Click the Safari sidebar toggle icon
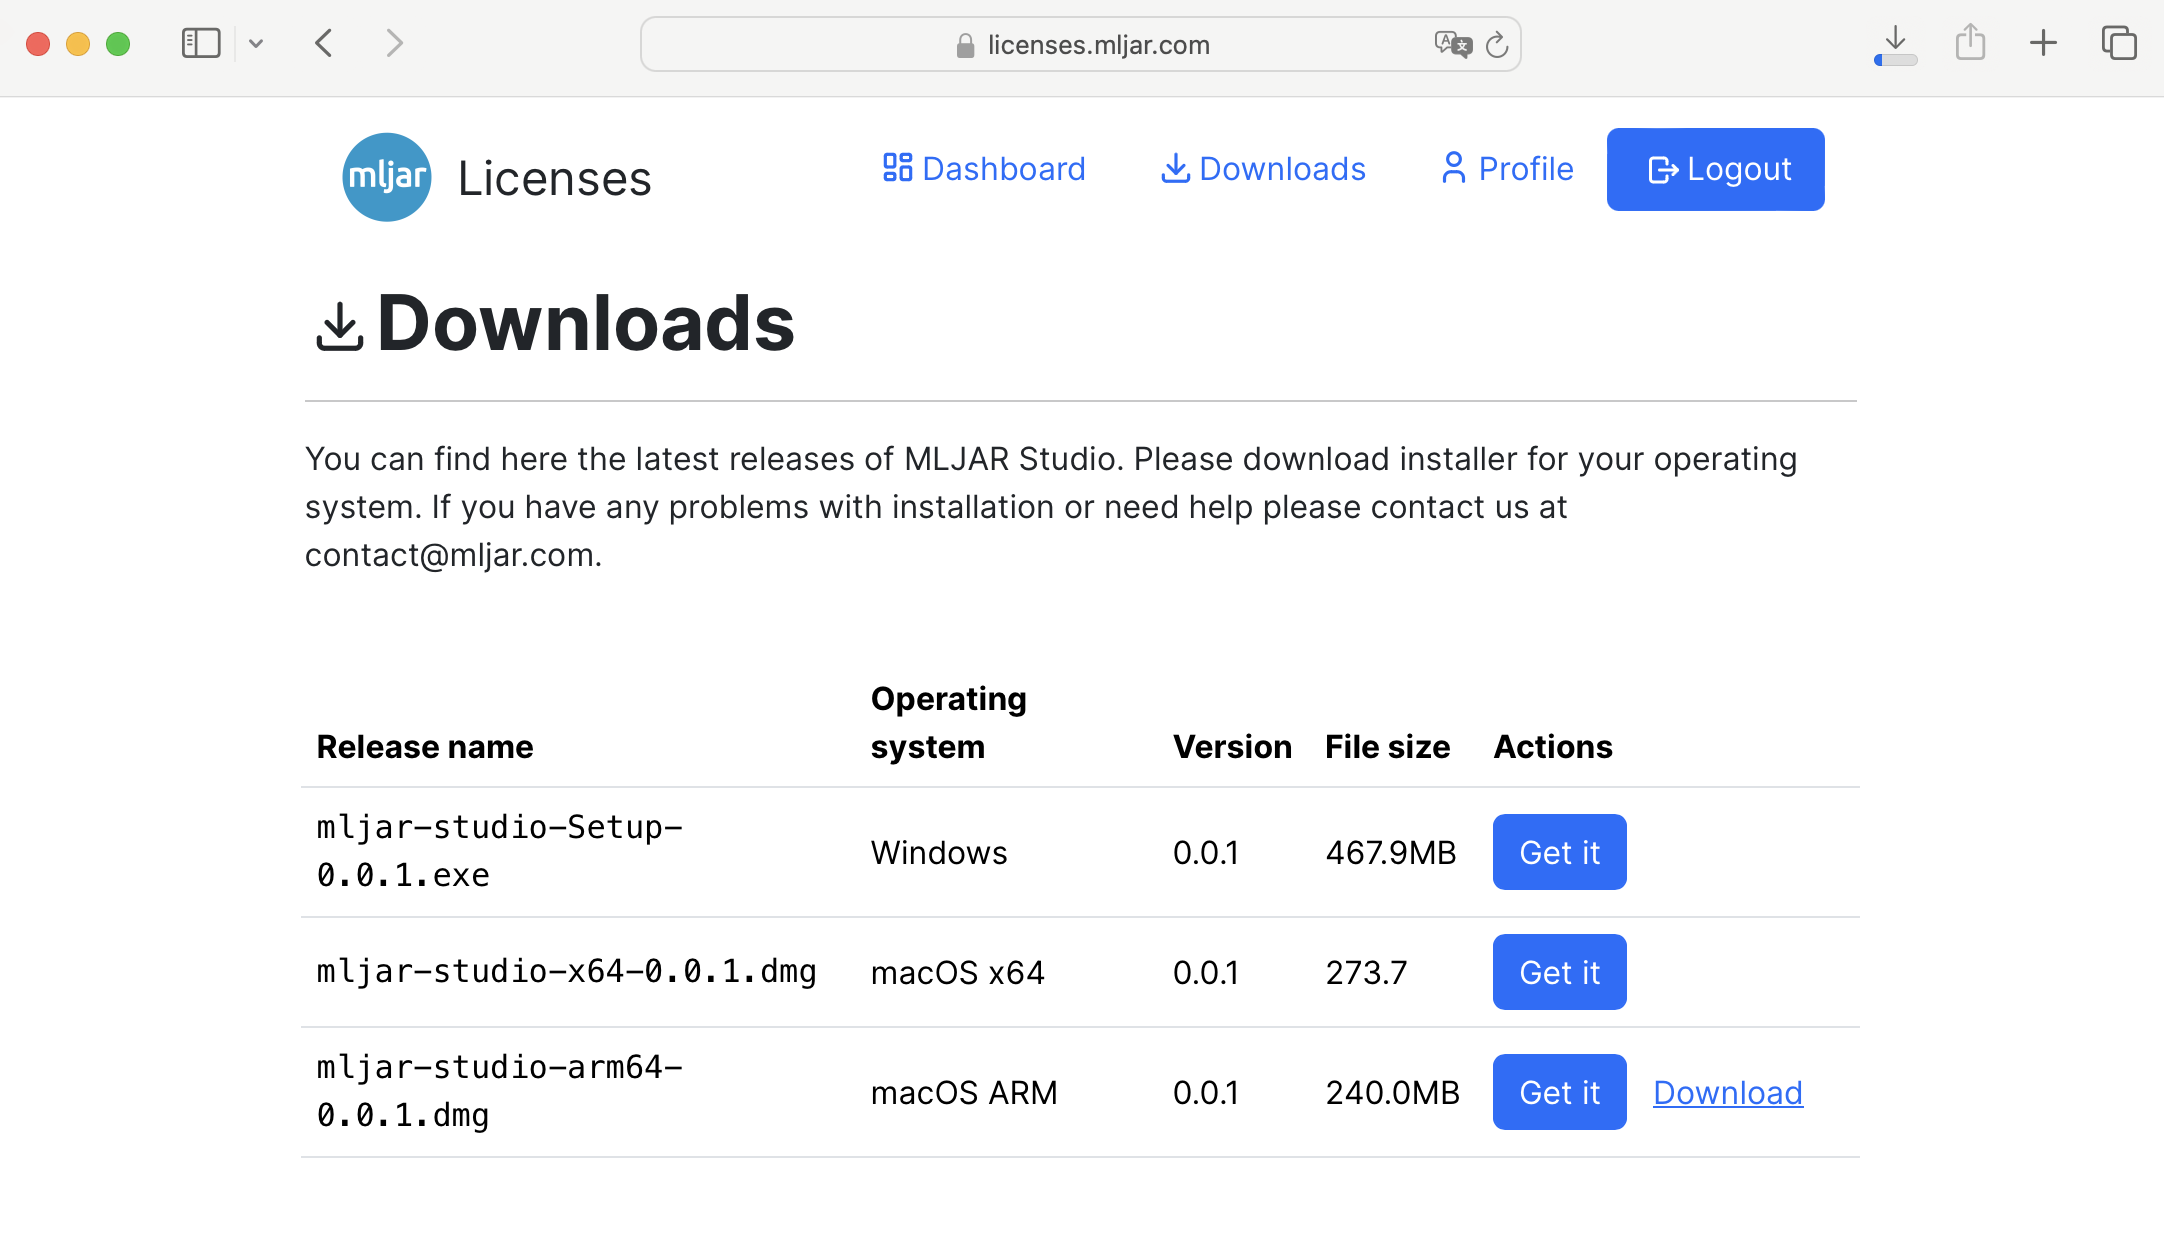This screenshot has height=1252, width=2164. tap(201, 43)
